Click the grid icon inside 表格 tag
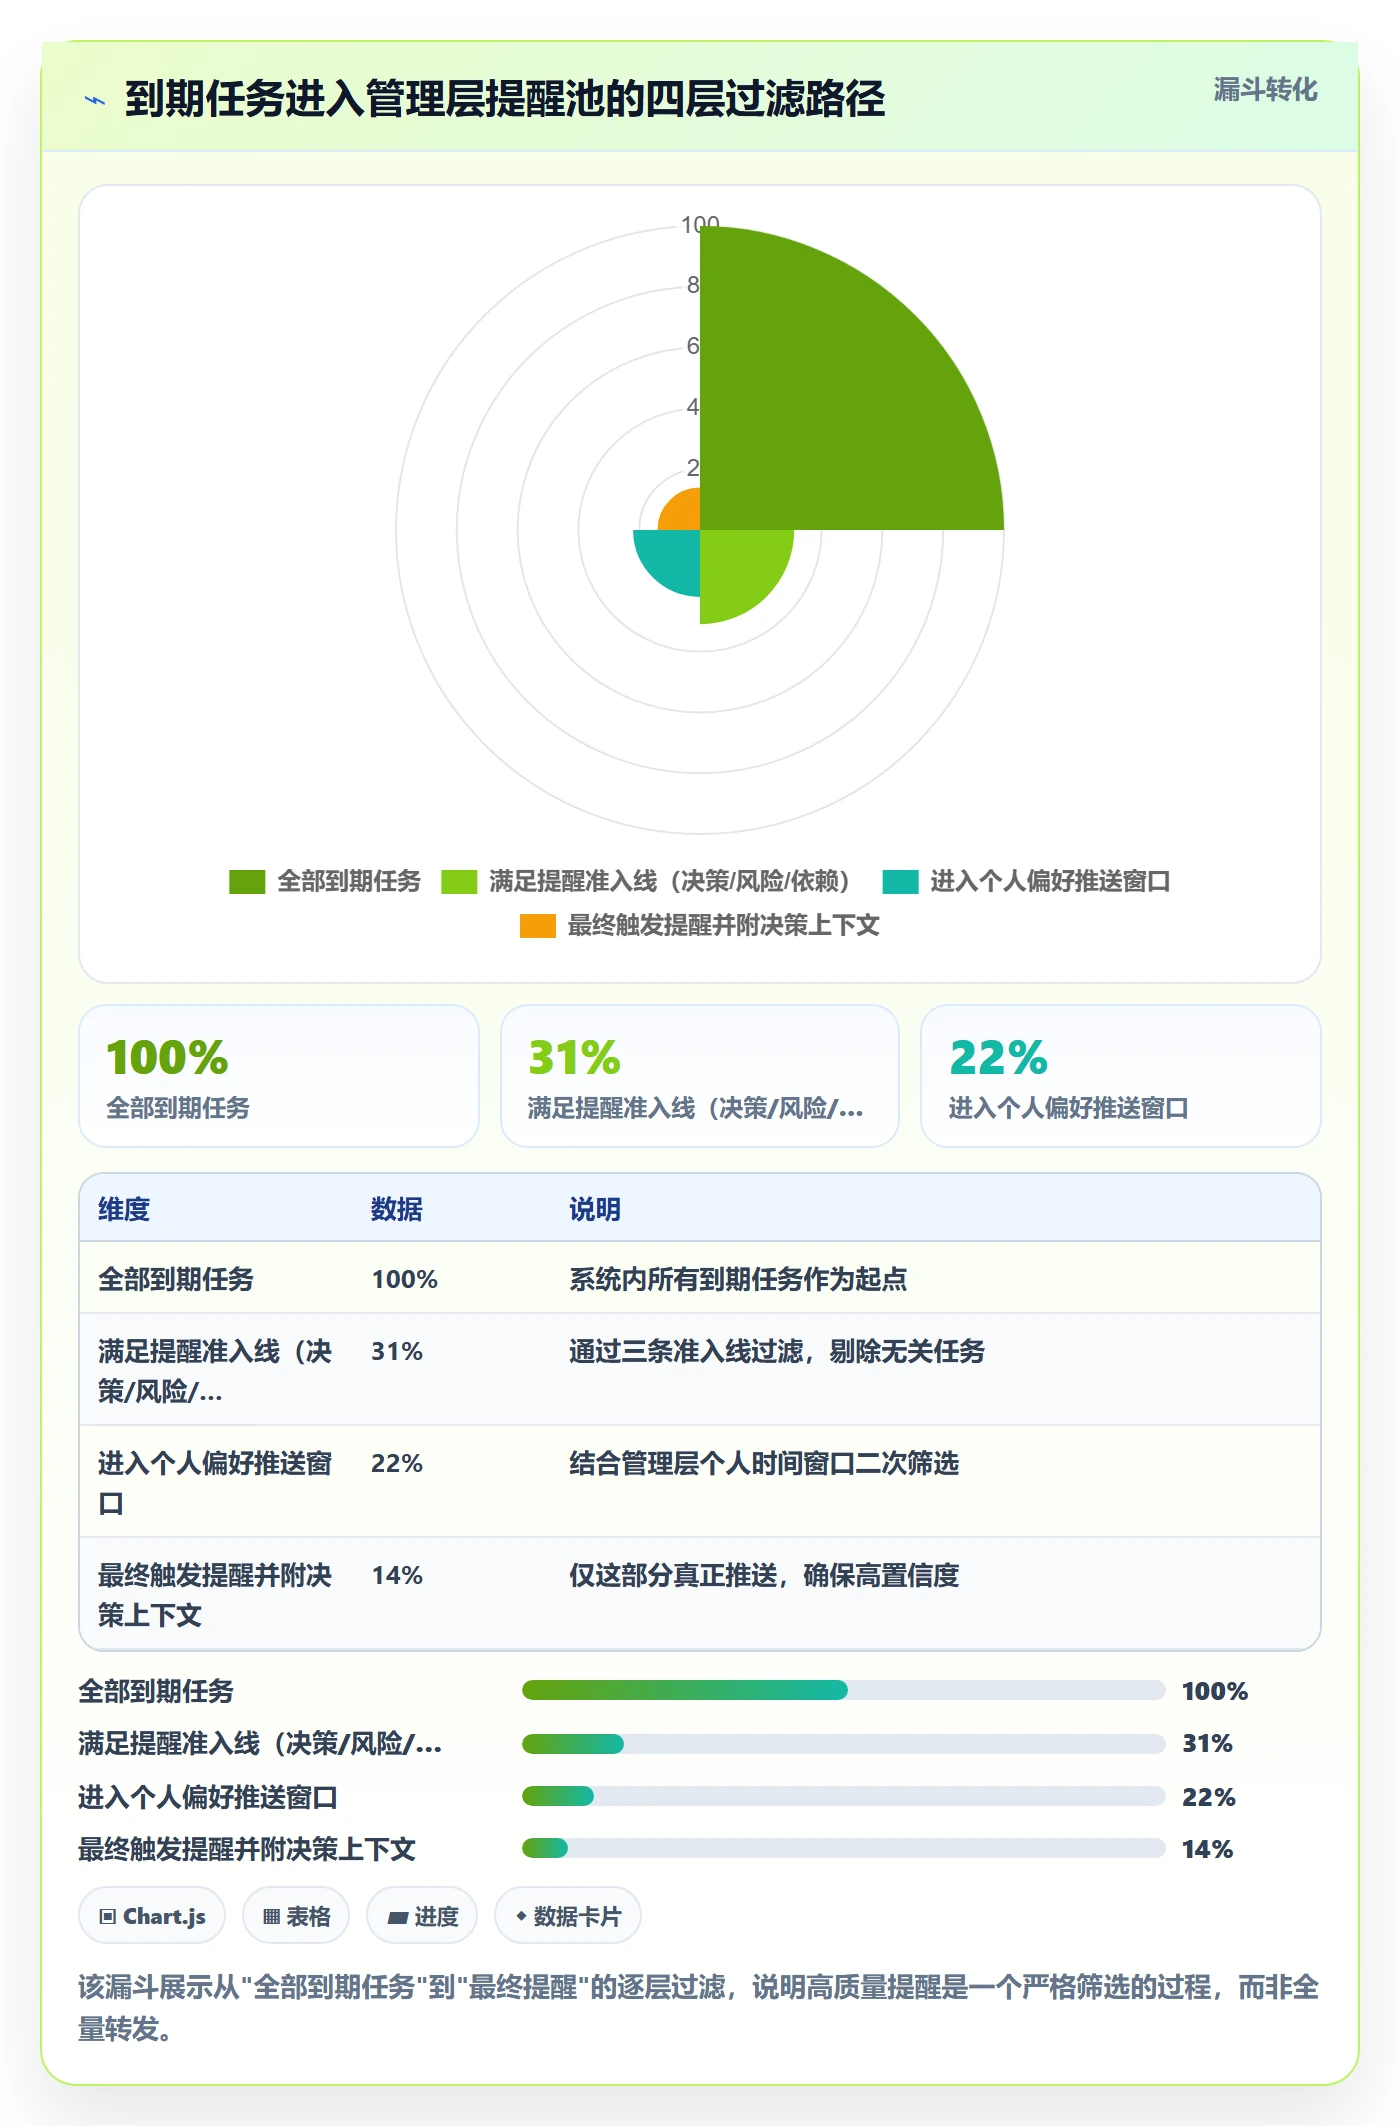The width and height of the screenshot is (1400, 2126). click(x=271, y=1917)
